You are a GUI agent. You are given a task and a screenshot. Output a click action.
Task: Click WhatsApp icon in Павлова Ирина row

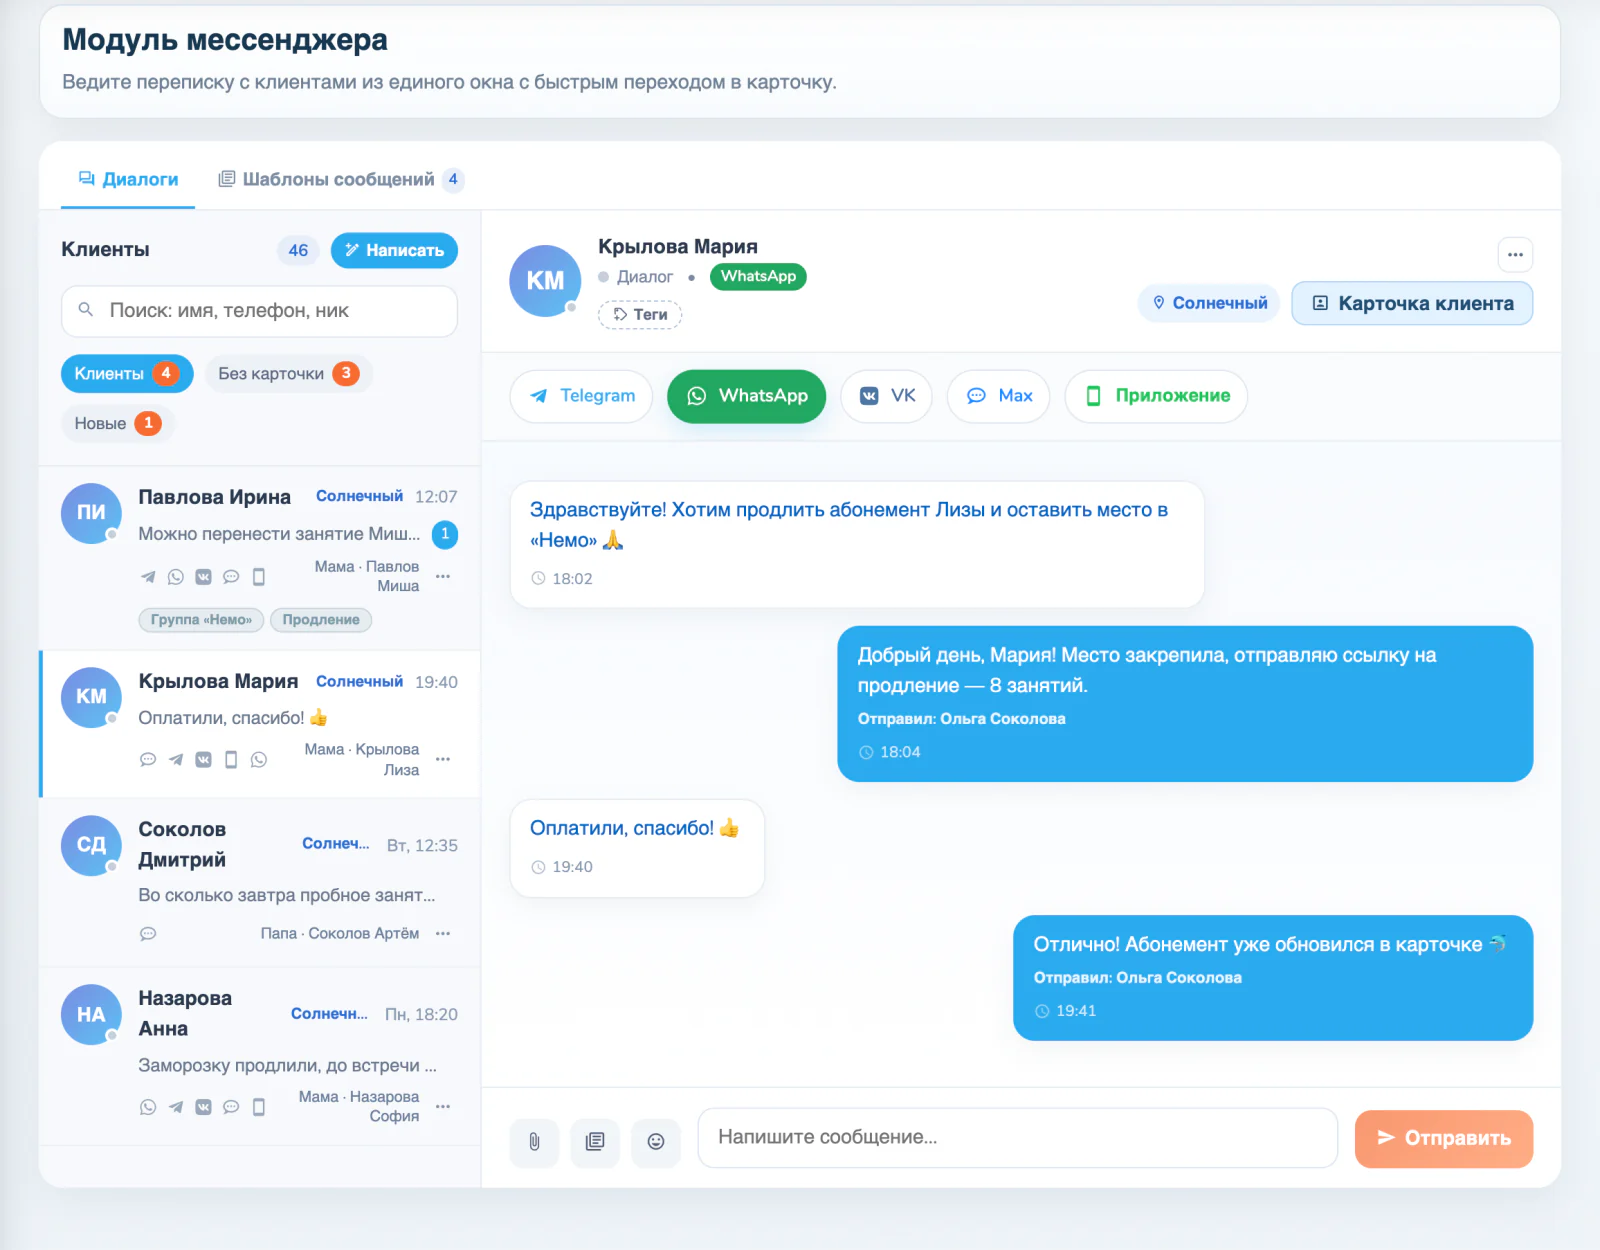point(176,577)
